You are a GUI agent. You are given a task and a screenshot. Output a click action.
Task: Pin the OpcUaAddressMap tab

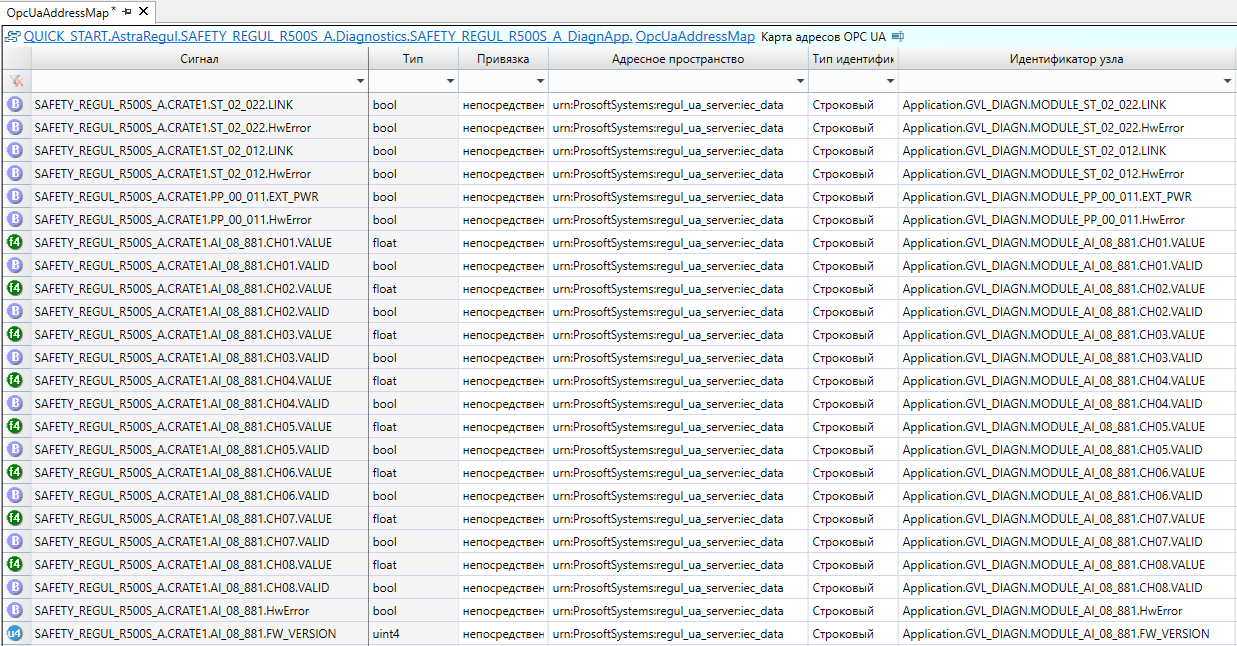click(x=127, y=11)
